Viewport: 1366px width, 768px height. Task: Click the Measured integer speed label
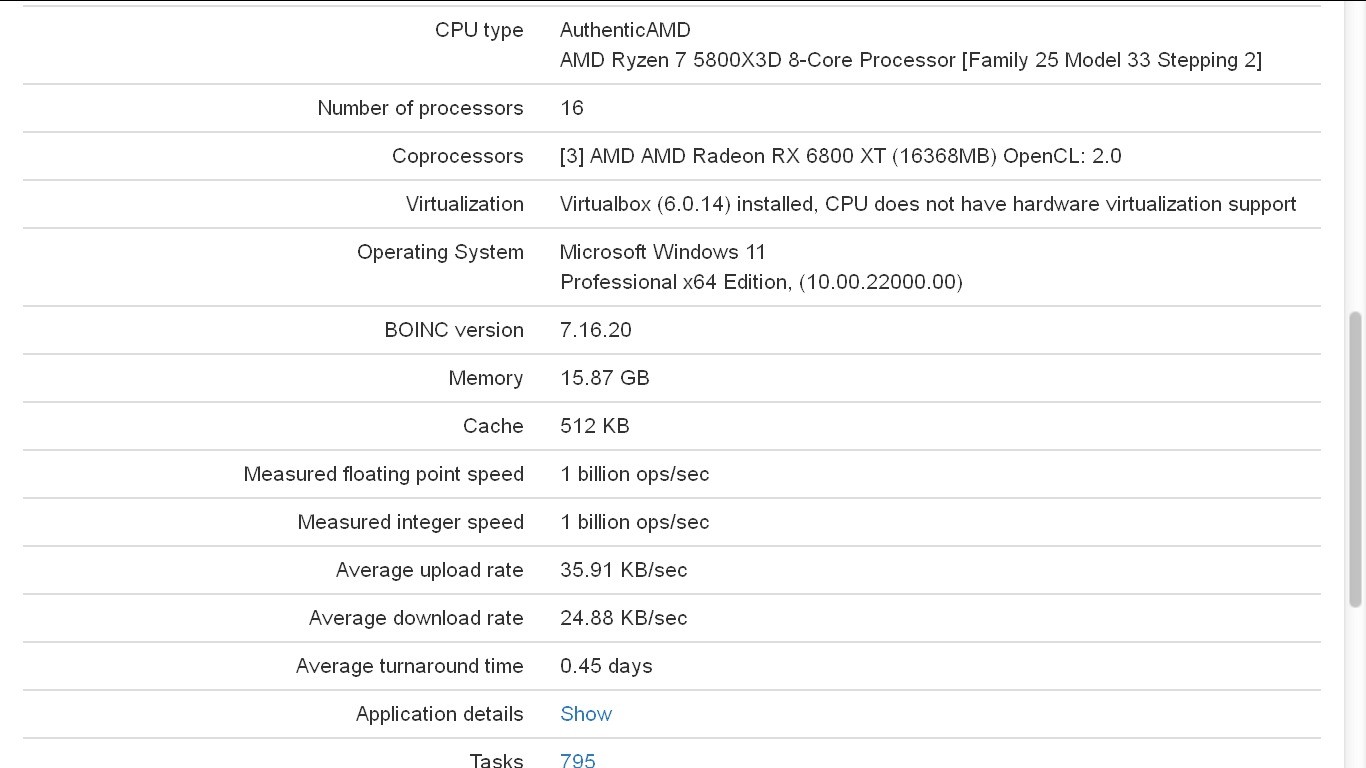tap(410, 522)
